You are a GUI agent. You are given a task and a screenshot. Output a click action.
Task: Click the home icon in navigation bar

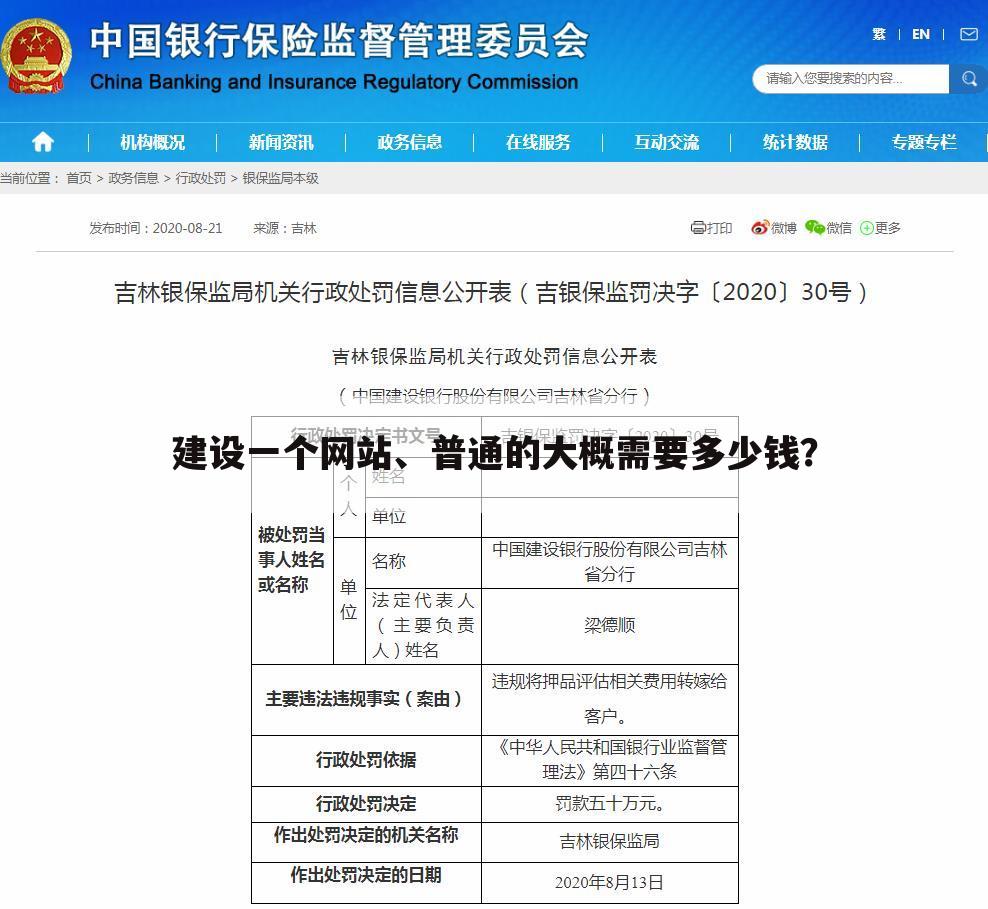(43, 142)
